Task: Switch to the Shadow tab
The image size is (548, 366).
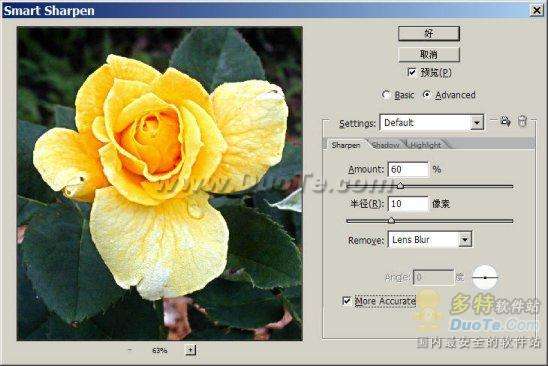Action: (386, 145)
